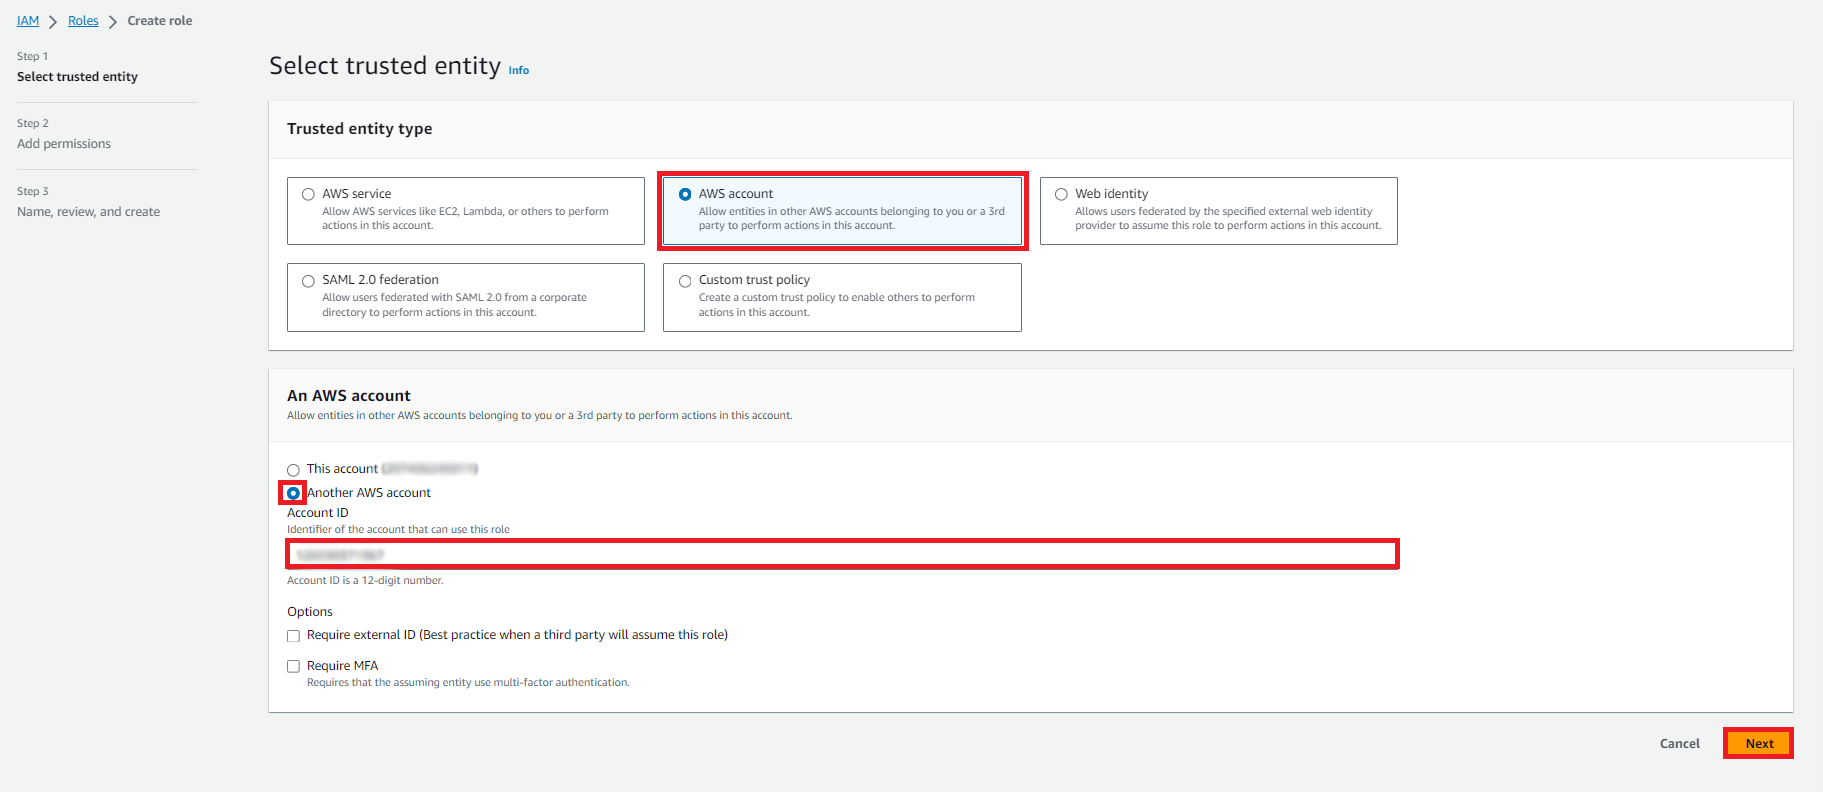Open the IAM breadcrumb link
Image resolution: width=1823 pixels, height=792 pixels.
pos(28,21)
